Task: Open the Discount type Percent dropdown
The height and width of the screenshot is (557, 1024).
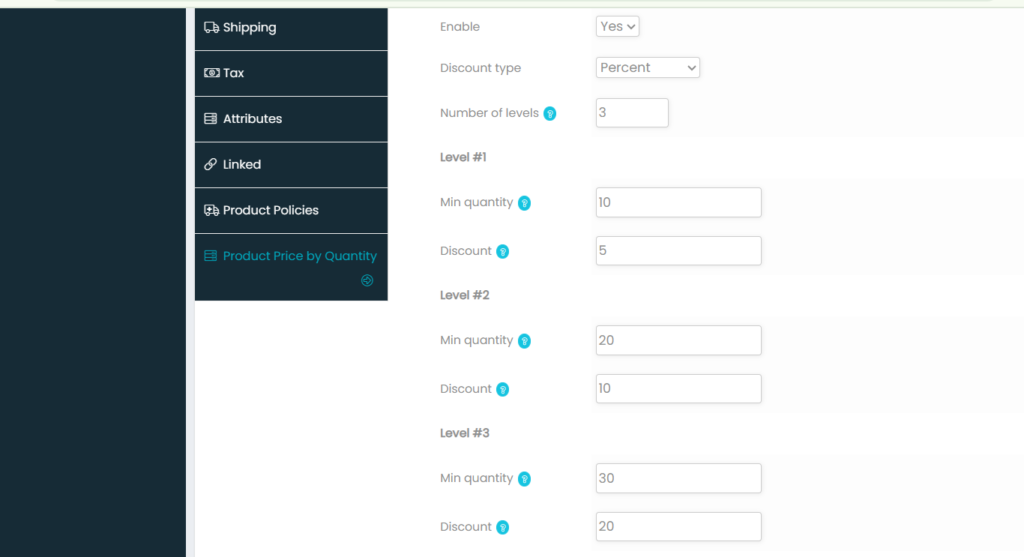Action: click(x=647, y=68)
